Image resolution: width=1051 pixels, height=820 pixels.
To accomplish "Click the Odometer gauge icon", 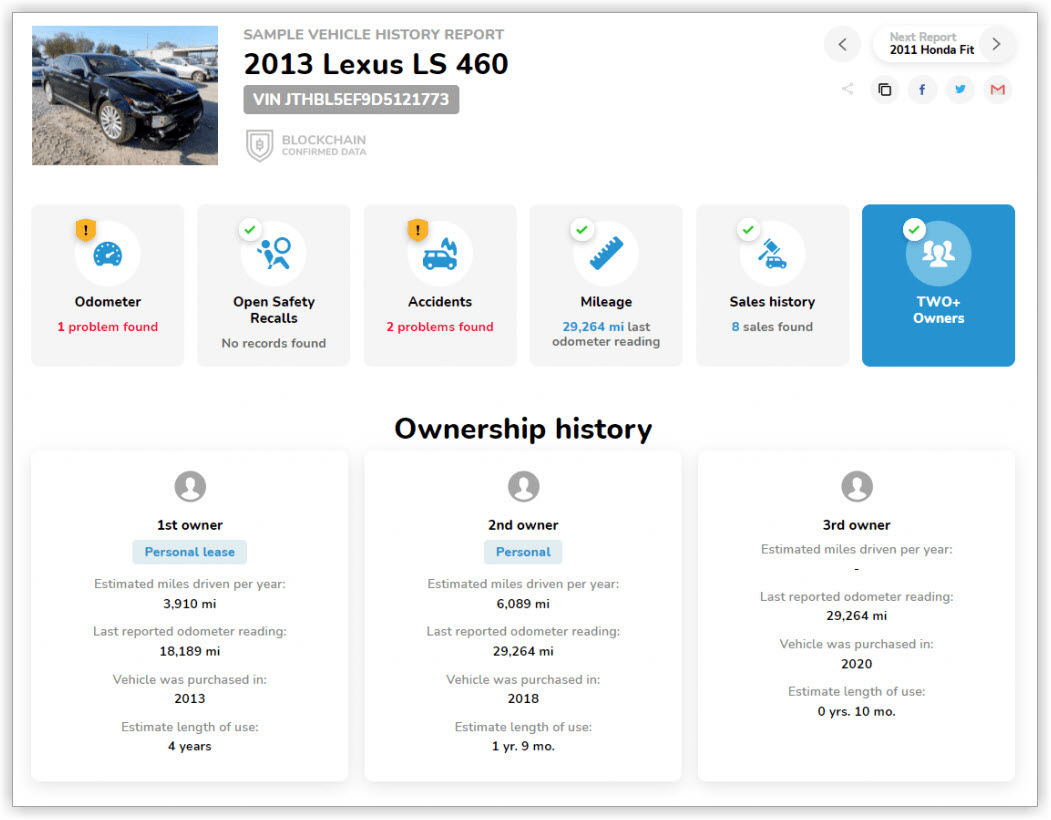I will (107, 254).
